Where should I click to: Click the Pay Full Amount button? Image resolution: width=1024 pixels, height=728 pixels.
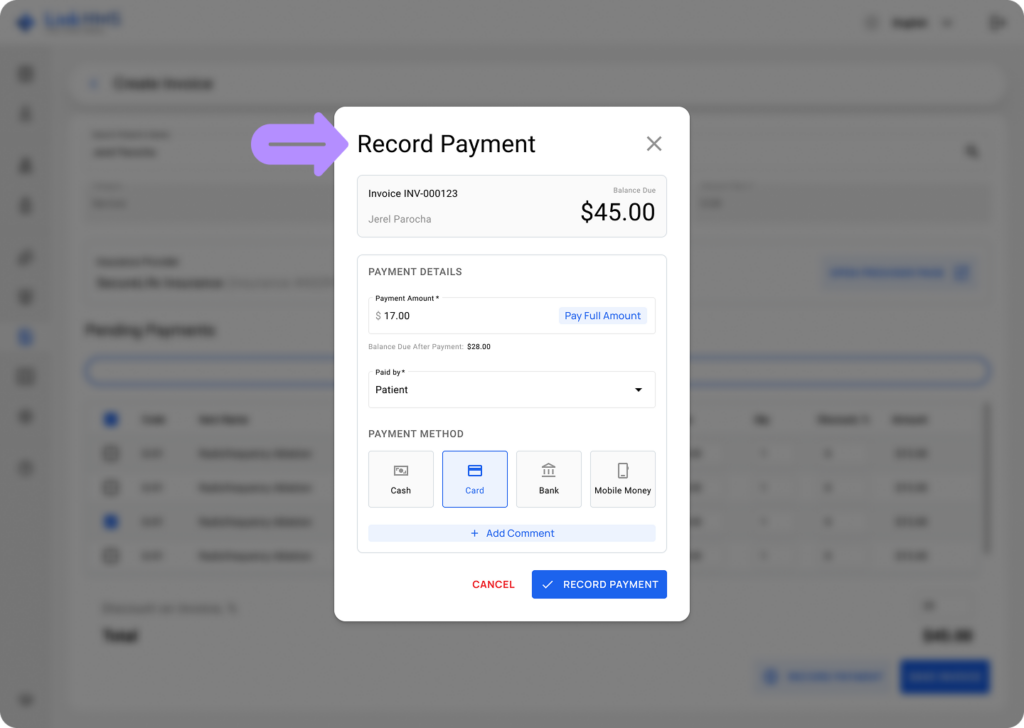[602, 315]
